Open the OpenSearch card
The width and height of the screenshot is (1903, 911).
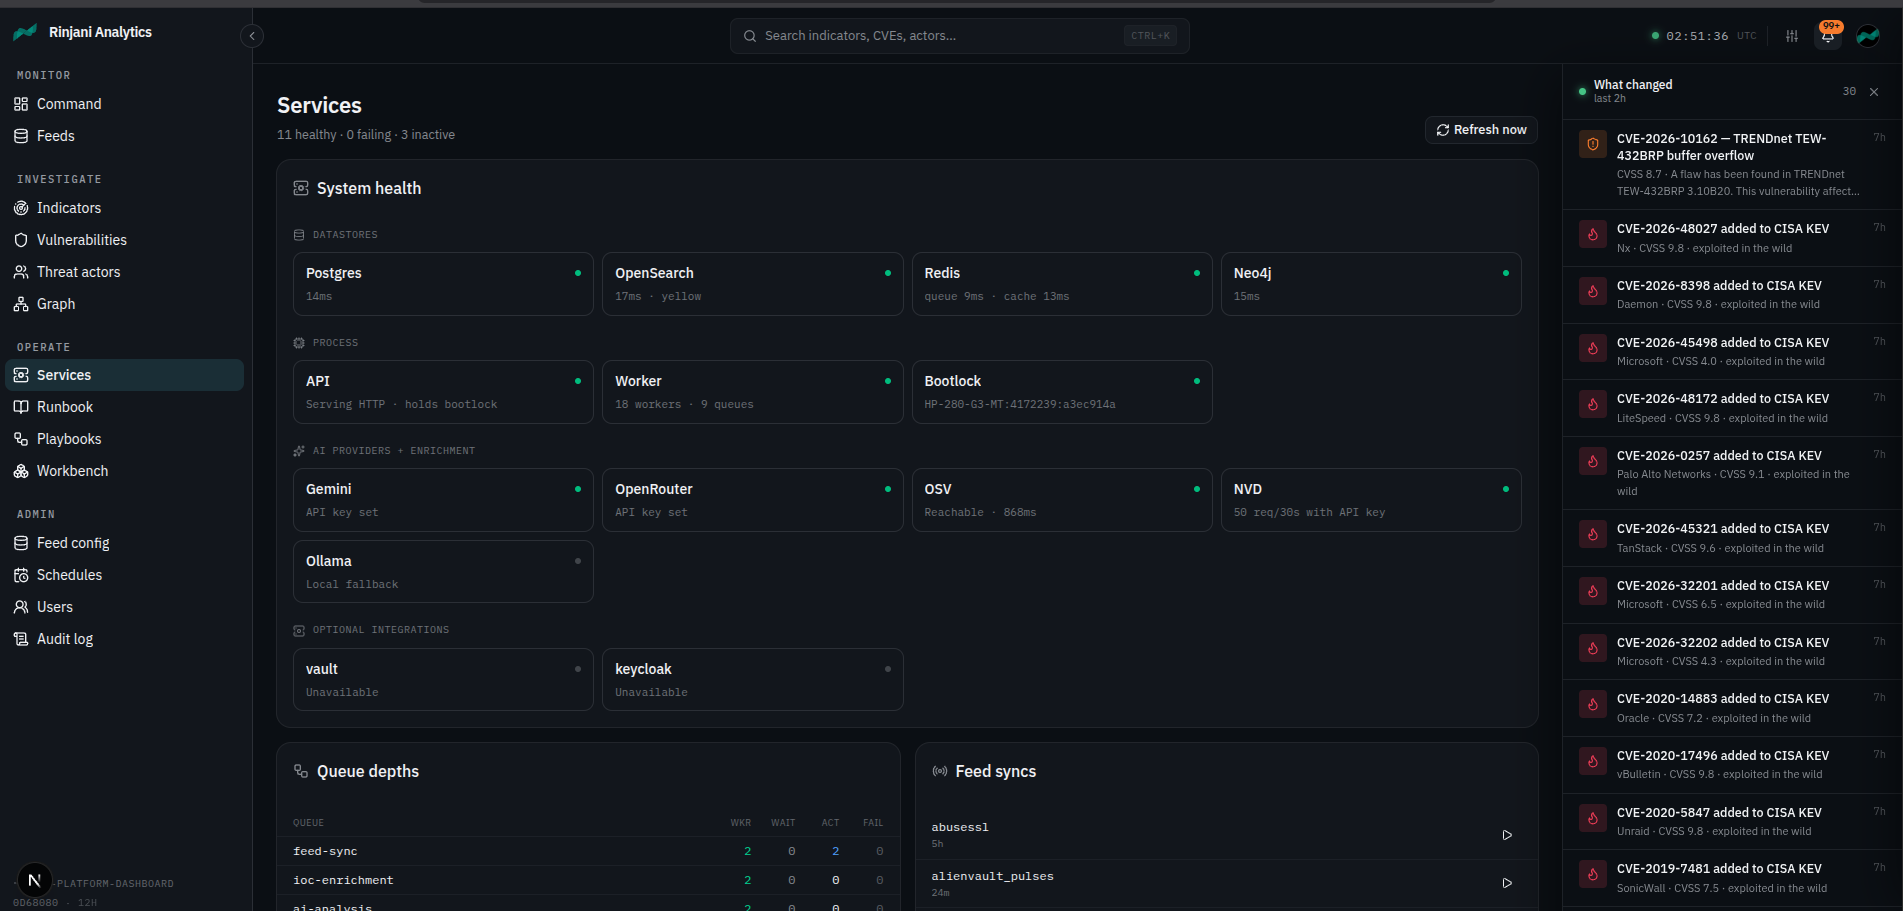pos(752,284)
